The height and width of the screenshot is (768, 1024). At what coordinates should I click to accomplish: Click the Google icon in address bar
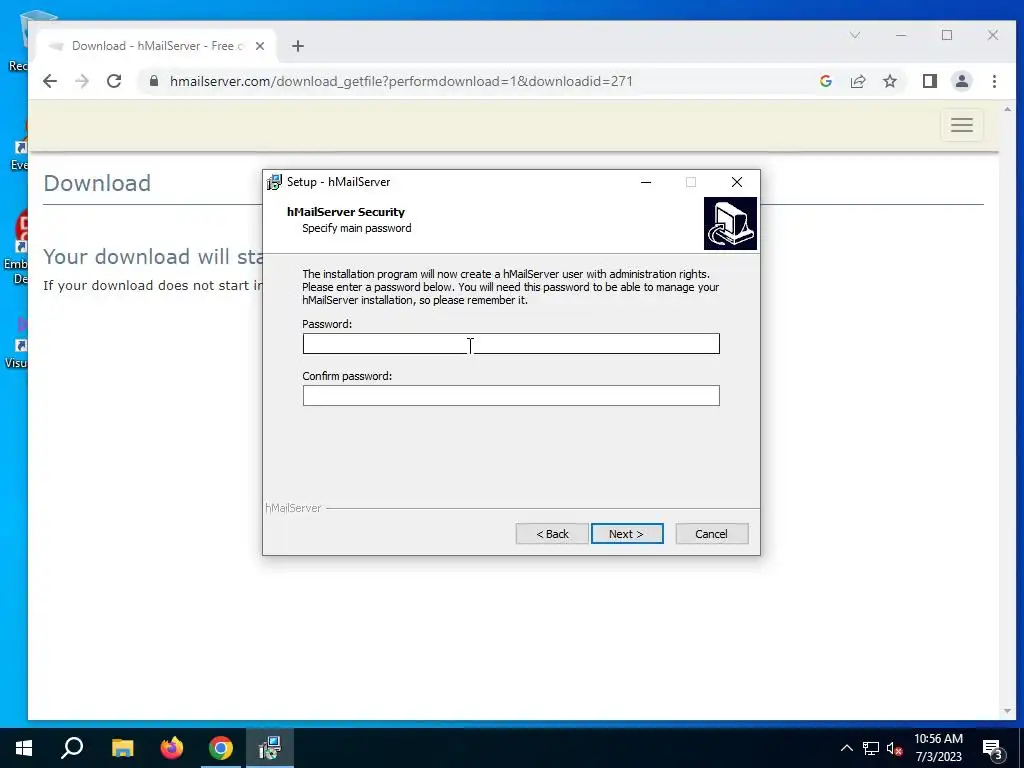825,81
